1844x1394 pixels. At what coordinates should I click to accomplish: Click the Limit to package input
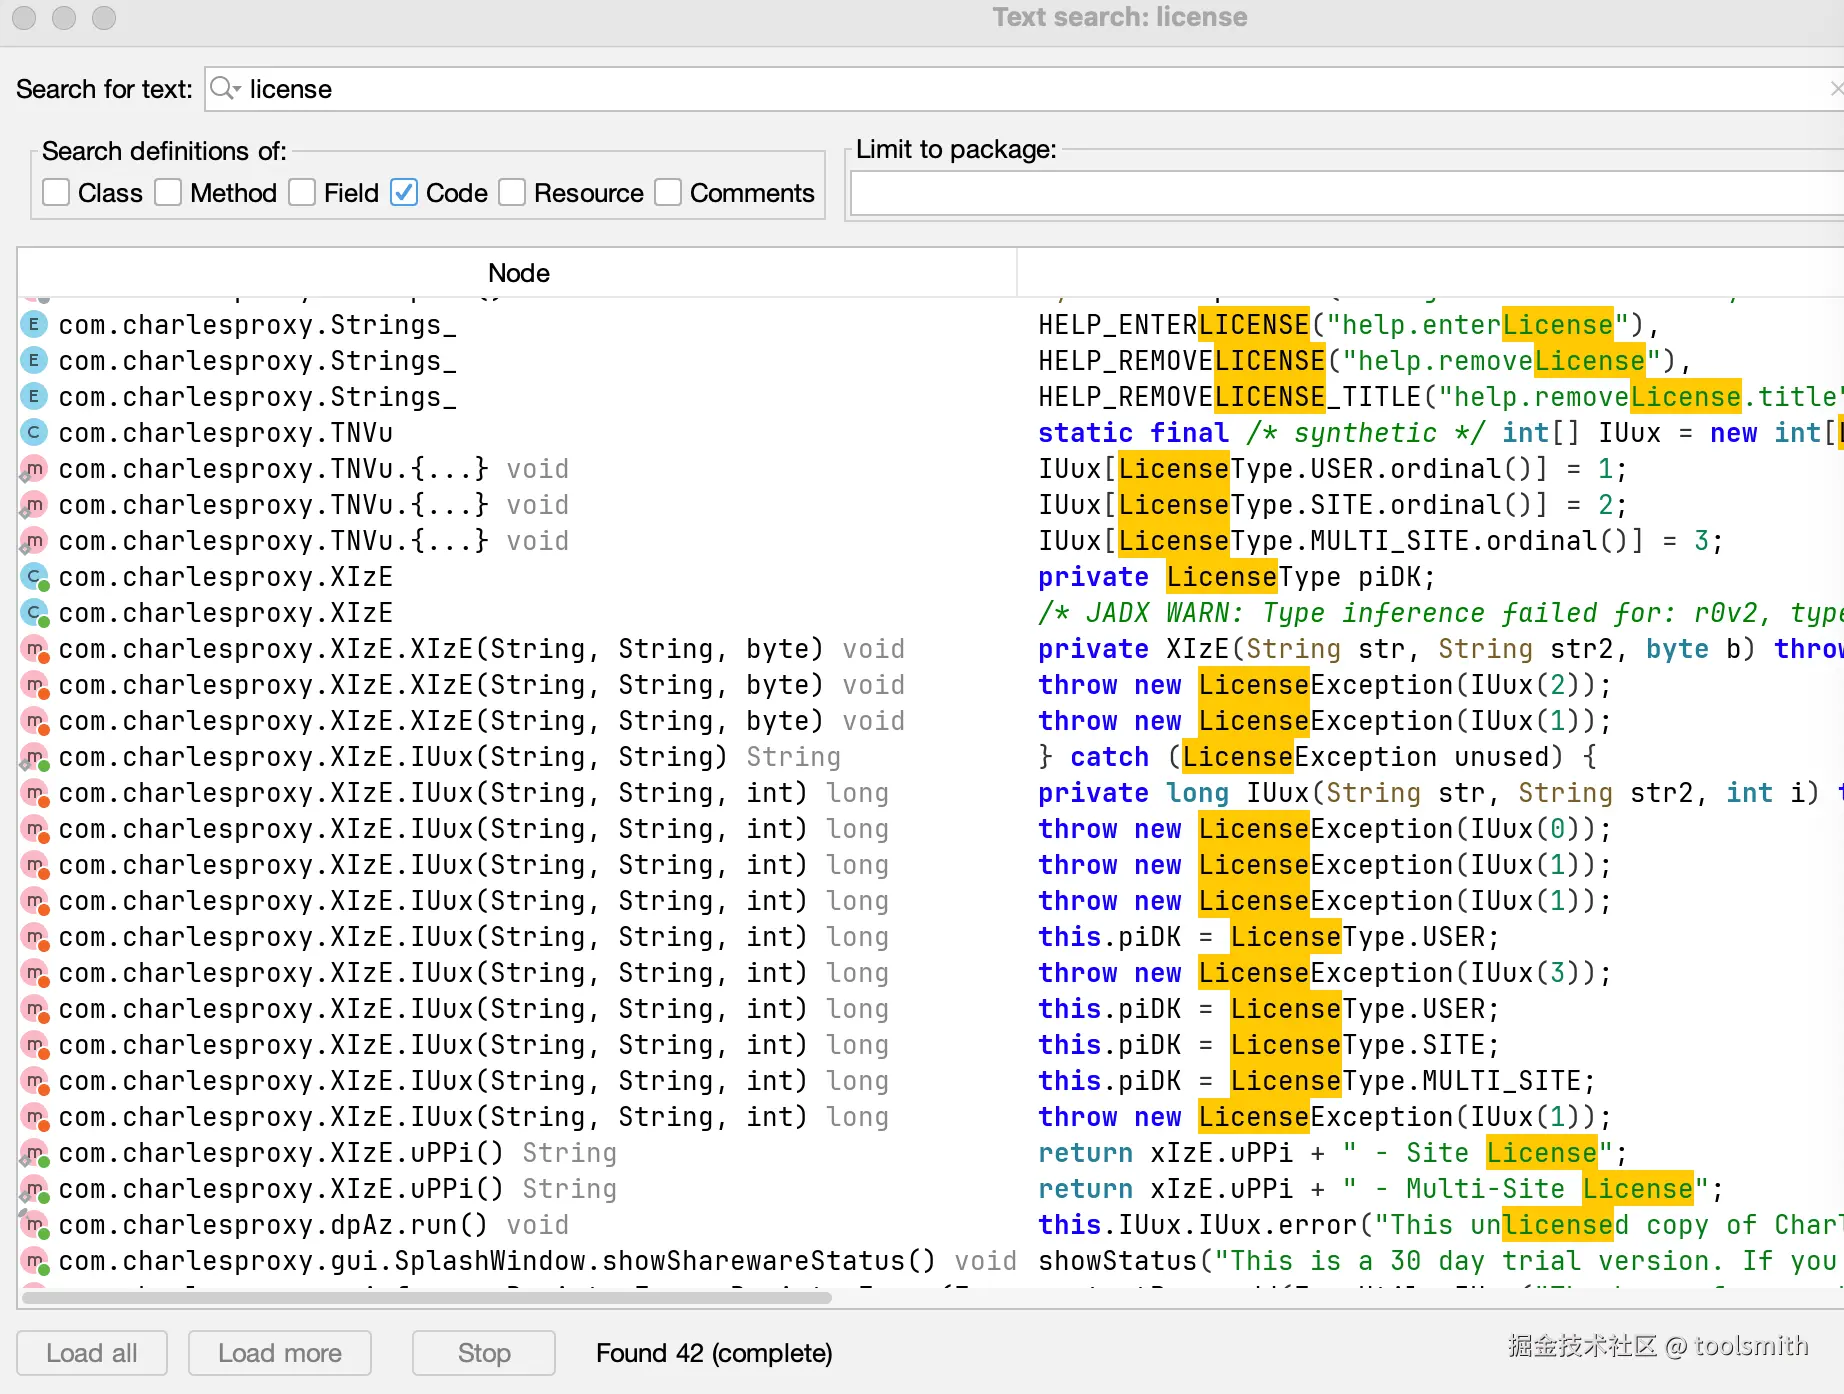[x=1347, y=193]
